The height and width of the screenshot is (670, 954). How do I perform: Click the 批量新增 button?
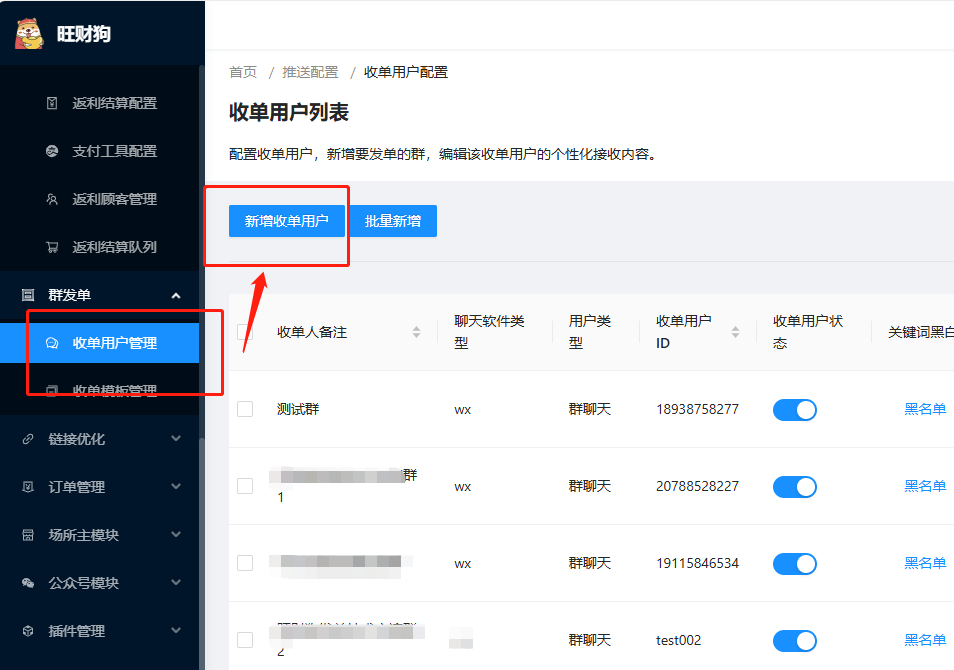tap(393, 221)
